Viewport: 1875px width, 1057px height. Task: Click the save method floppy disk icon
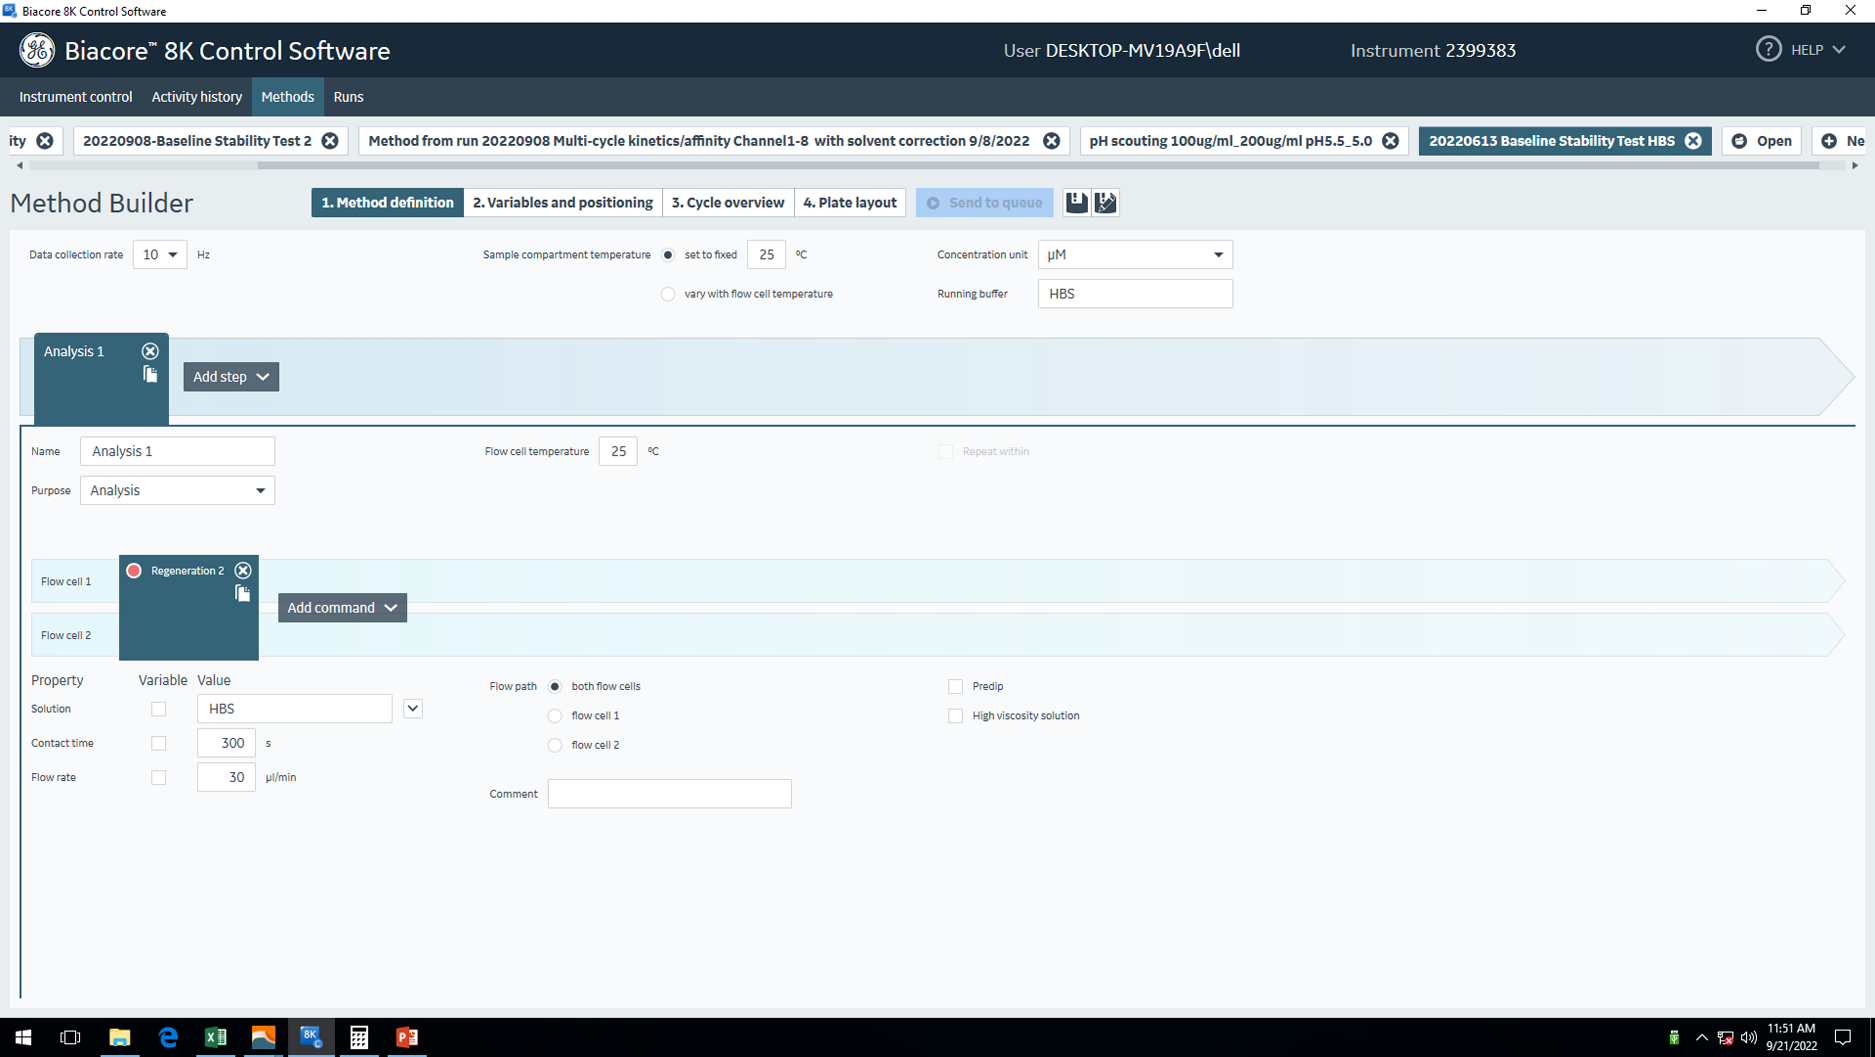pyautogui.click(x=1076, y=202)
